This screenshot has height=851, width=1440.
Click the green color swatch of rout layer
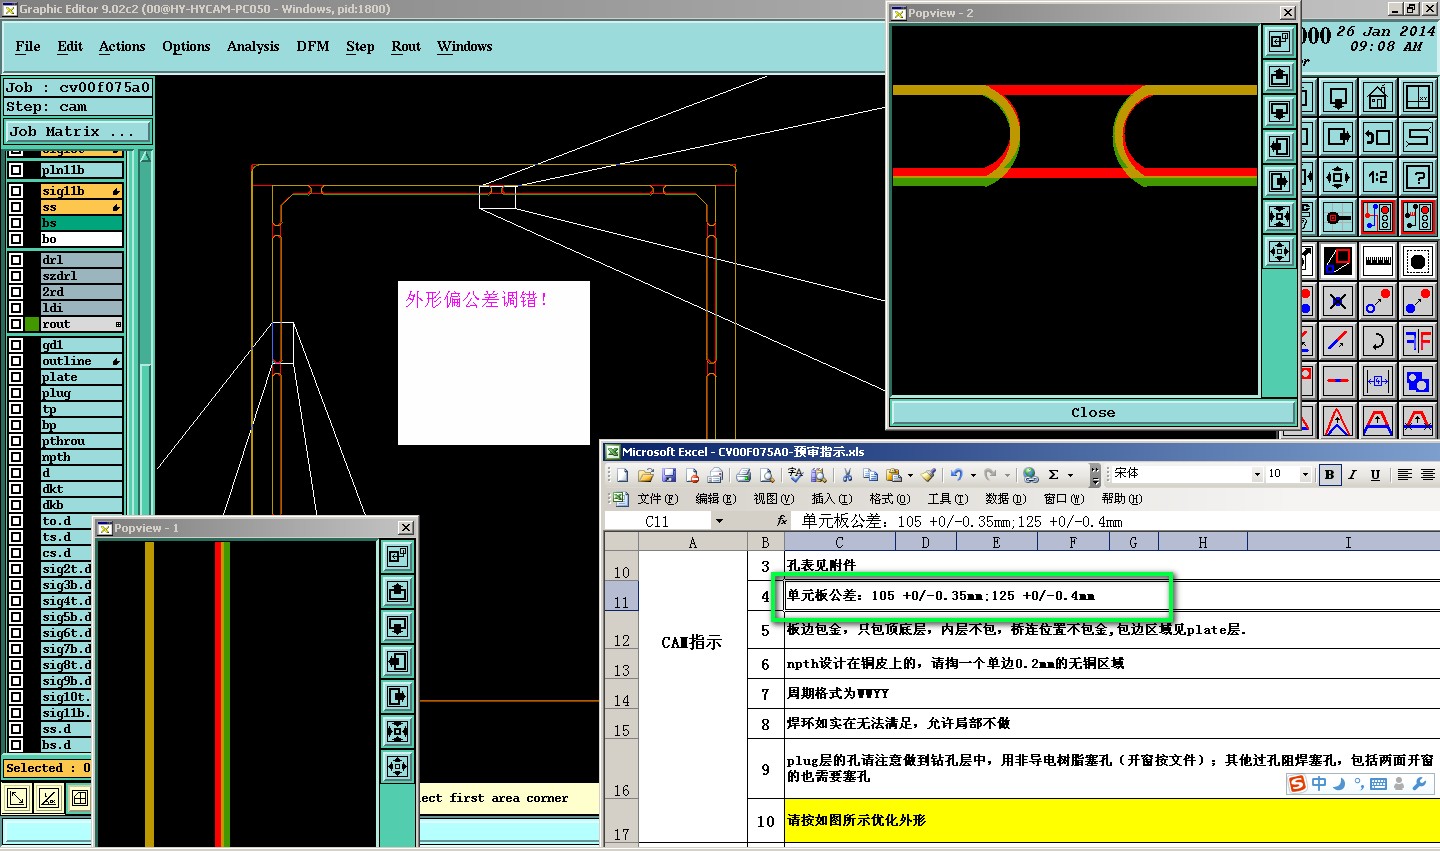coord(33,324)
